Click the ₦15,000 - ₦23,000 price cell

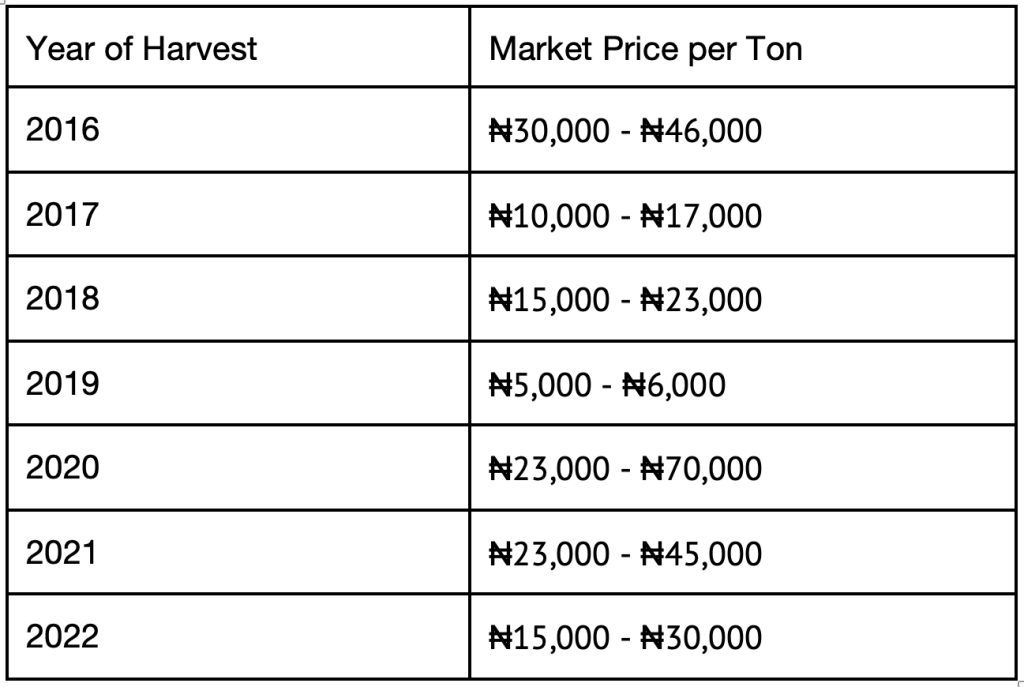tap(743, 298)
